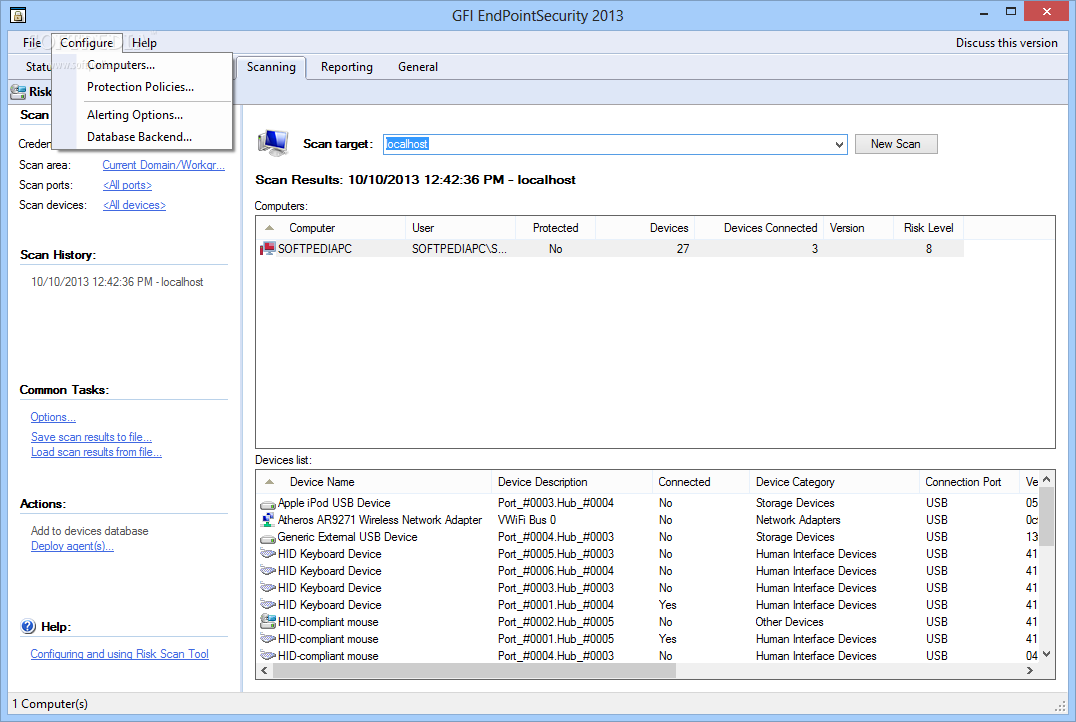Select the Apple iPod USB Device row
1076x722 pixels.
click(x=648, y=503)
